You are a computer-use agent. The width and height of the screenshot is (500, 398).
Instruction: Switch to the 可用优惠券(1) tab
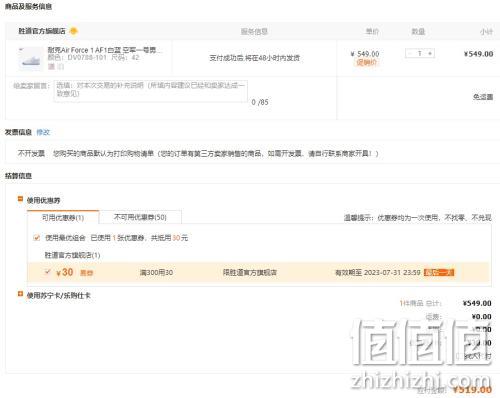pos(63,218)
